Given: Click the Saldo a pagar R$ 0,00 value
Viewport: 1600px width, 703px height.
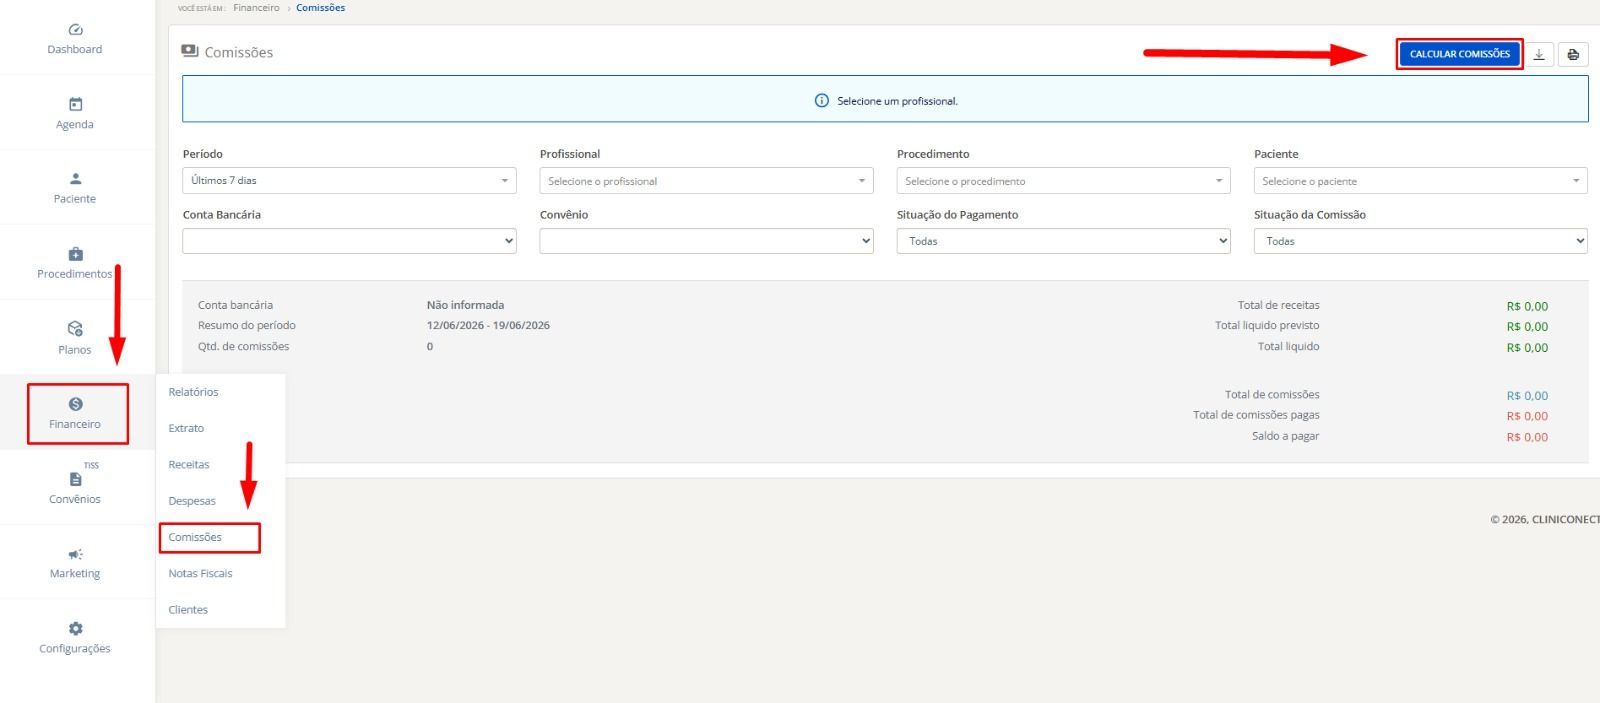Looking at the screenshot, I should (1527, 437).
